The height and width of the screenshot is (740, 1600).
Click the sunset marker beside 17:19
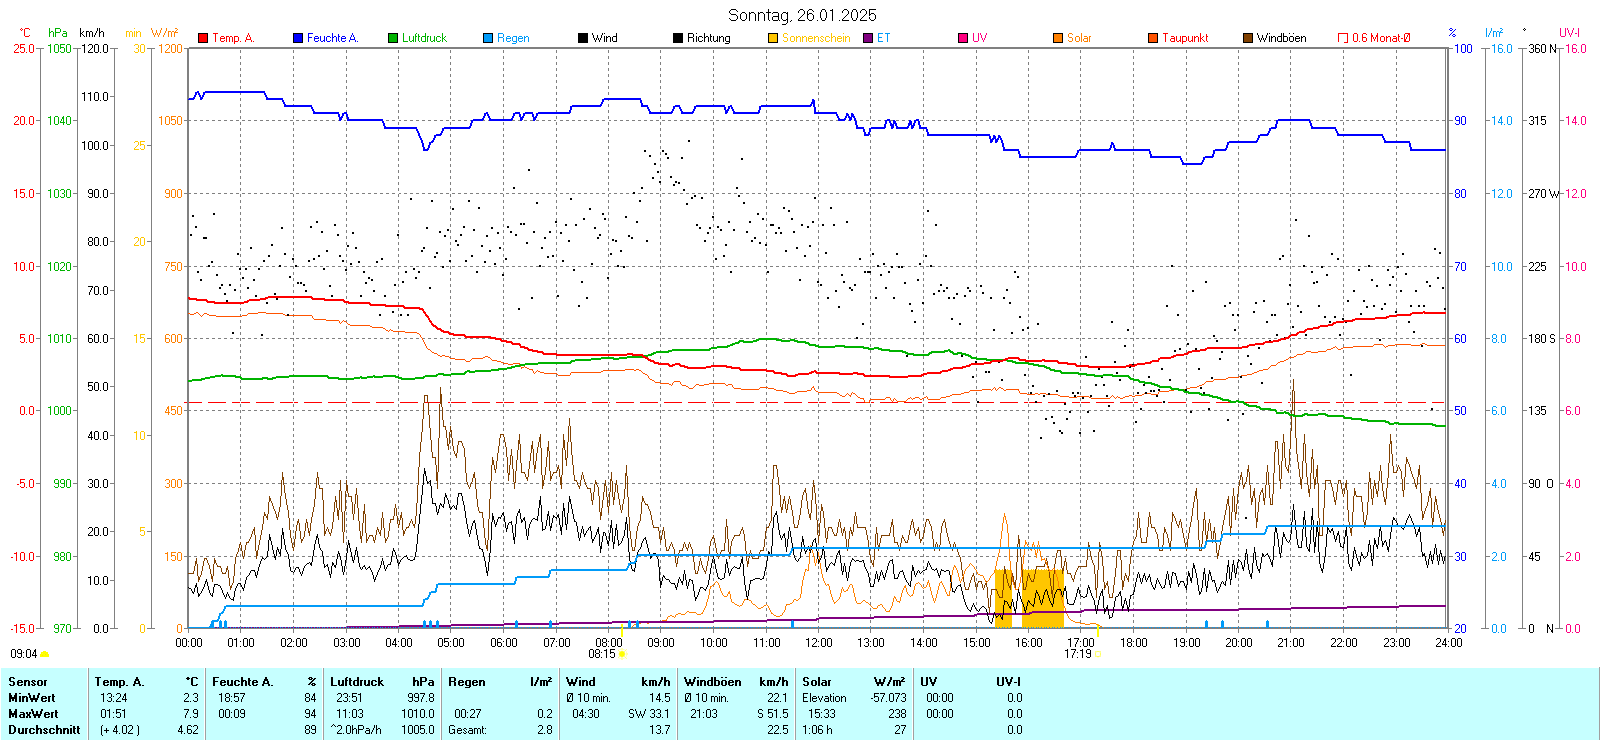click(x=1097, y=654)
